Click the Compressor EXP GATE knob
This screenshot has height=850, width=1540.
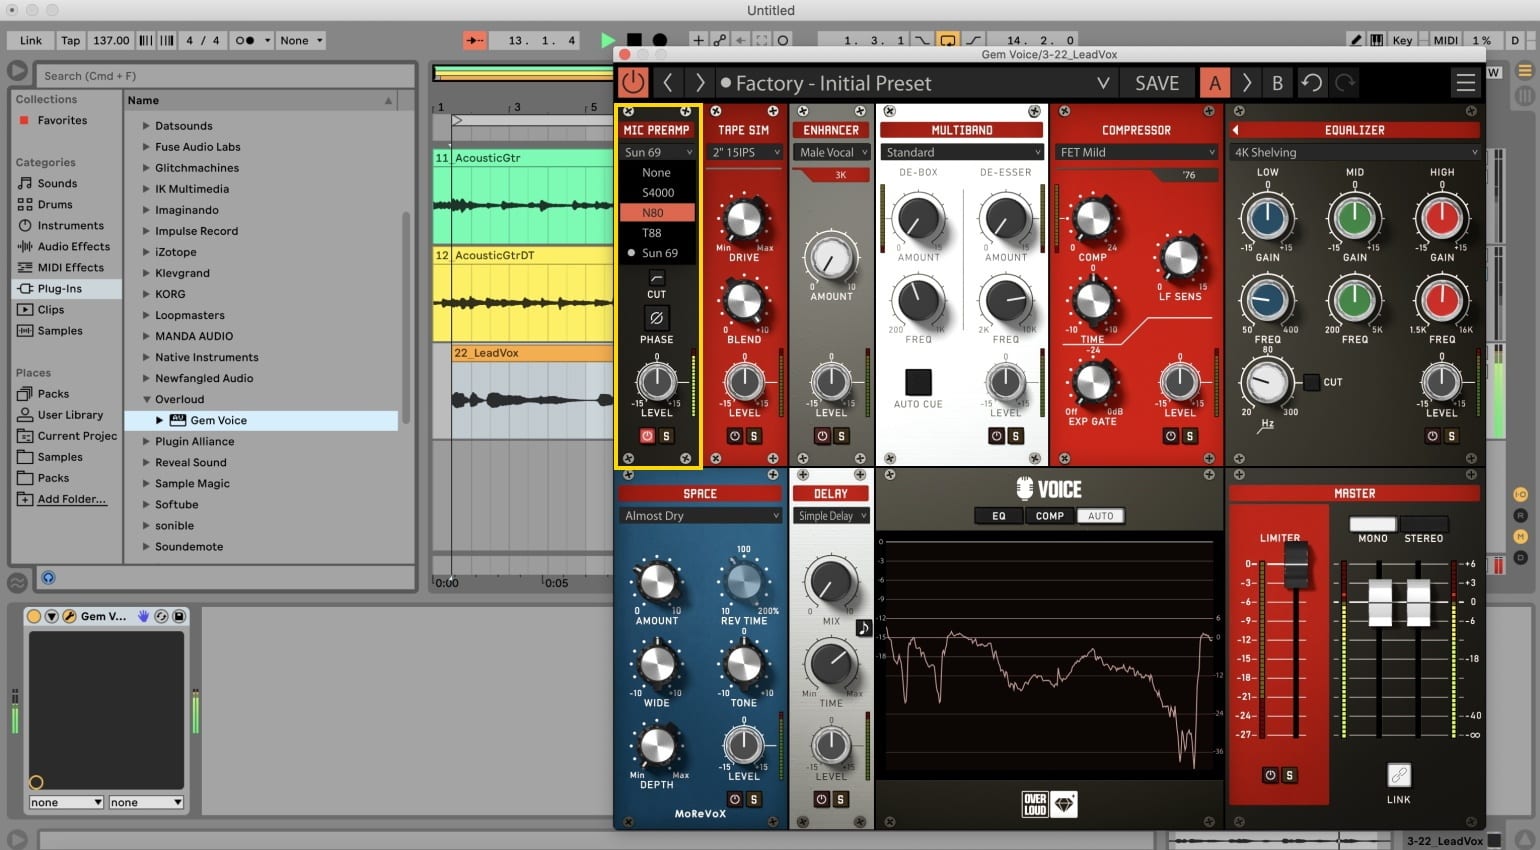click(x=1092, y=382)
